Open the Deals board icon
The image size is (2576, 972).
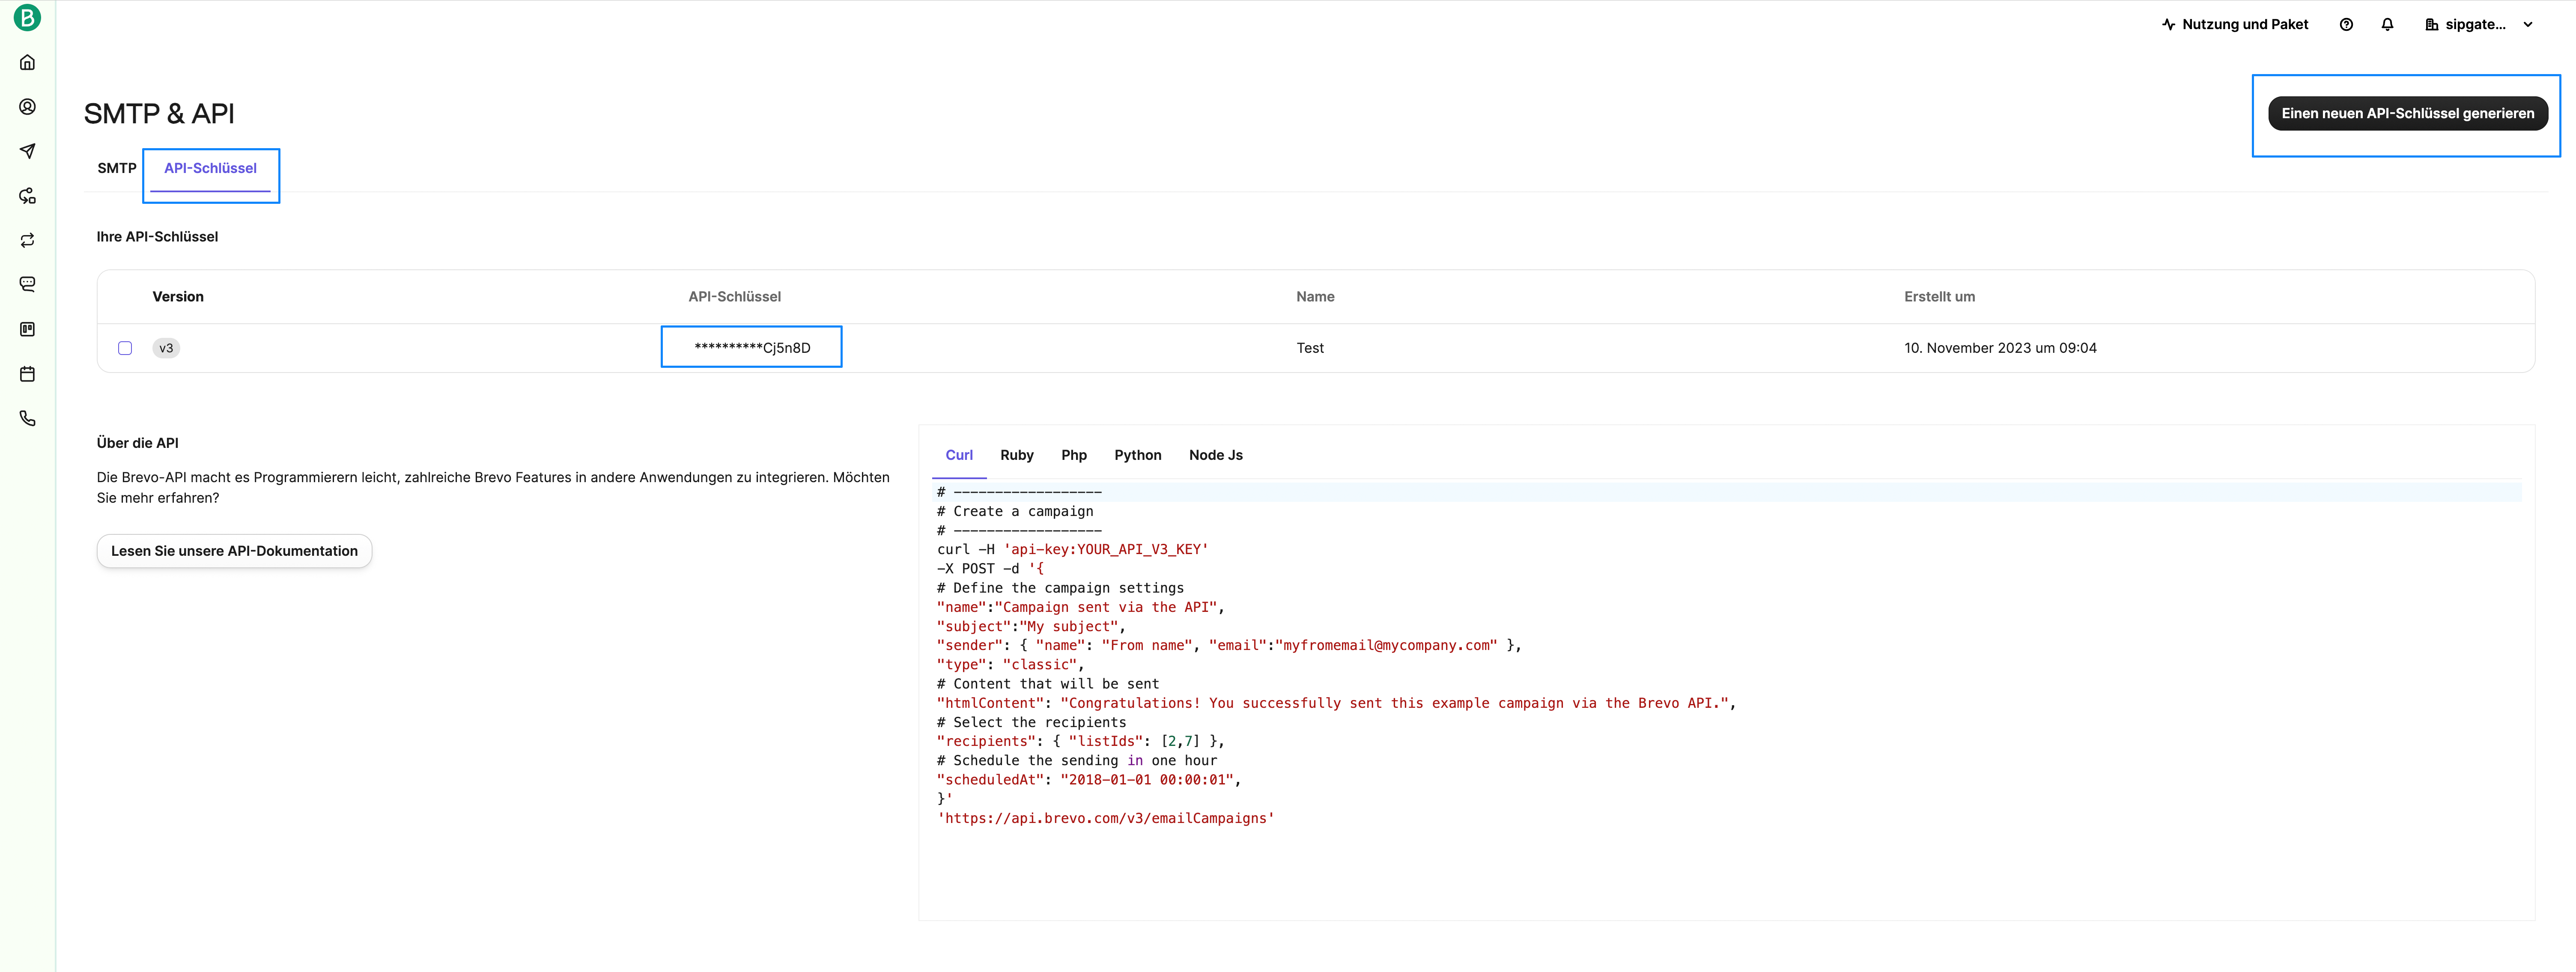pos(27,329)
